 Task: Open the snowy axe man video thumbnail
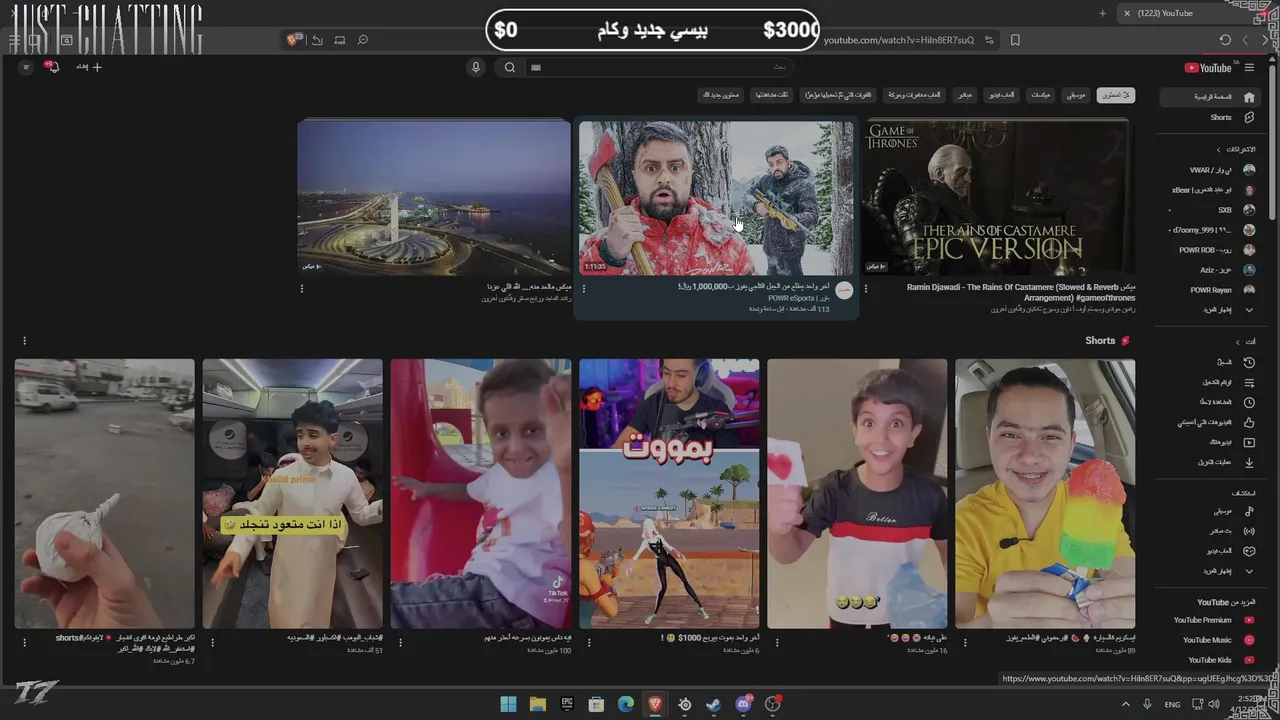click(716, 197)
